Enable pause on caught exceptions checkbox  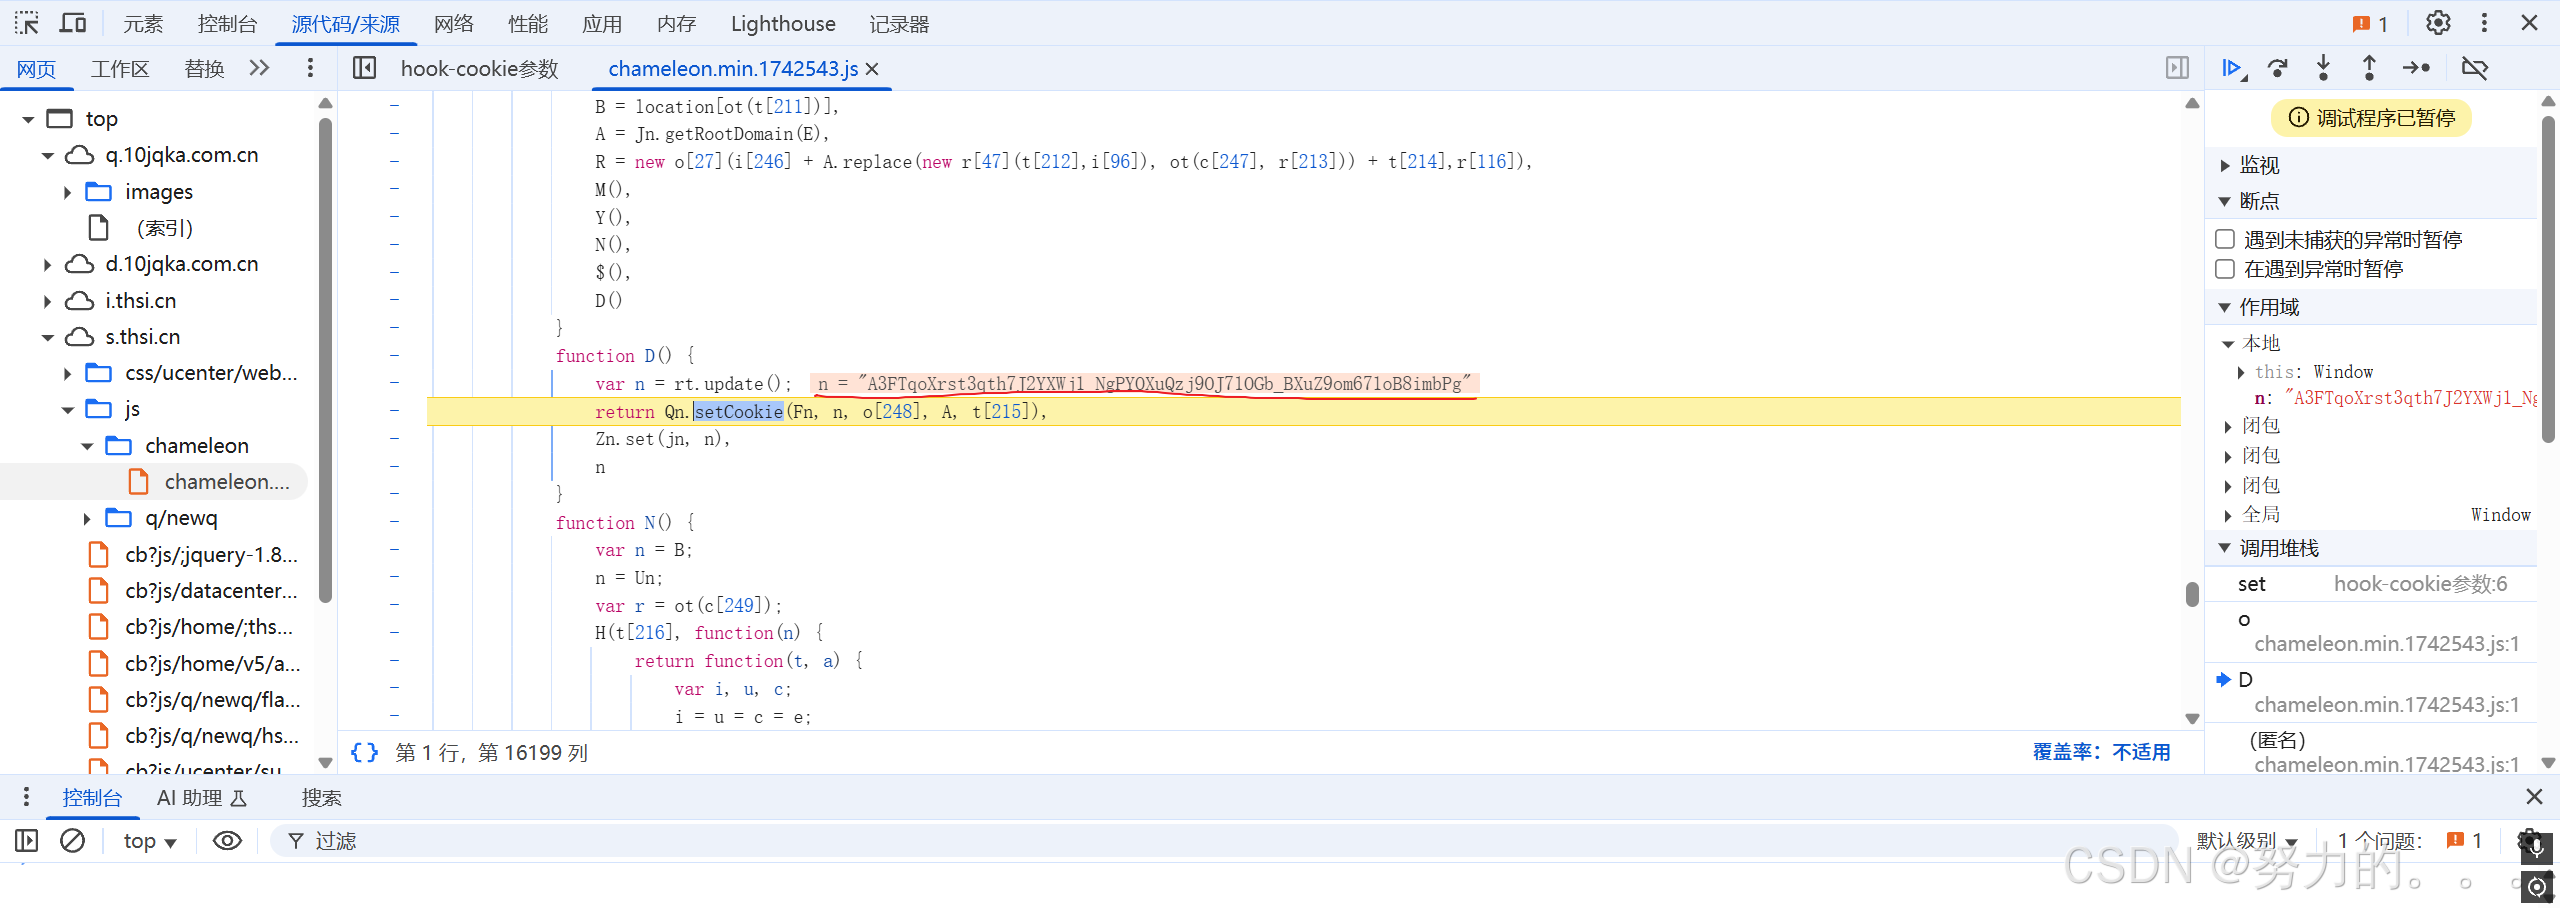click(x=2225, y=268)
